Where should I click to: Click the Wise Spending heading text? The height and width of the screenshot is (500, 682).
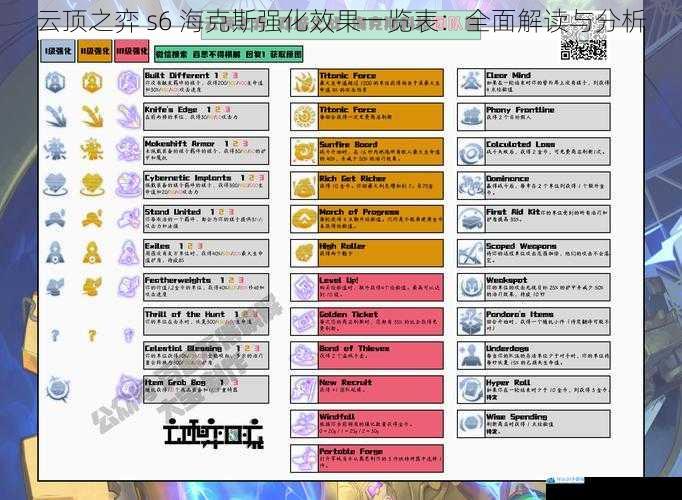point(517,417)
